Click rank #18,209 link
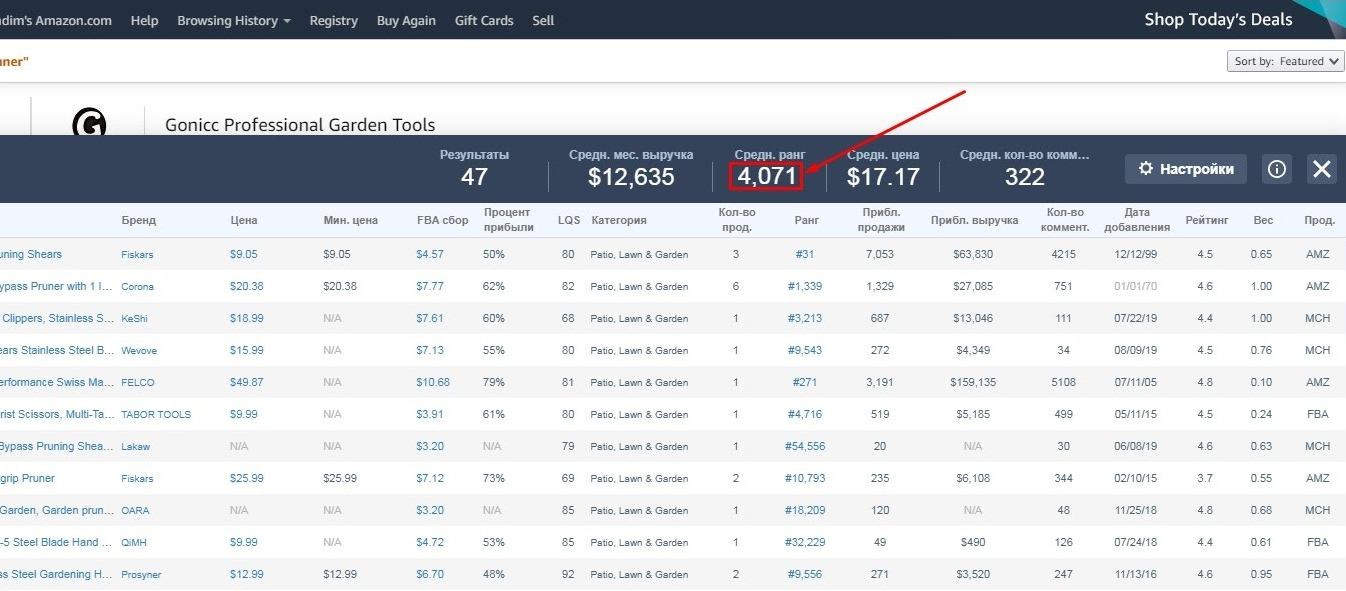Screen dimensions: 1346x591 (x=805, y=511)
